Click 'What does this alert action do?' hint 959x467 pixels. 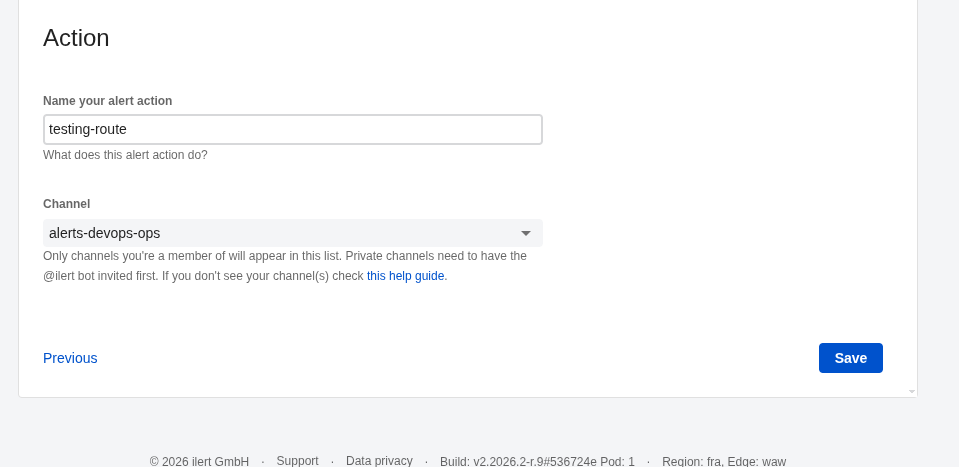coord(125,155)
